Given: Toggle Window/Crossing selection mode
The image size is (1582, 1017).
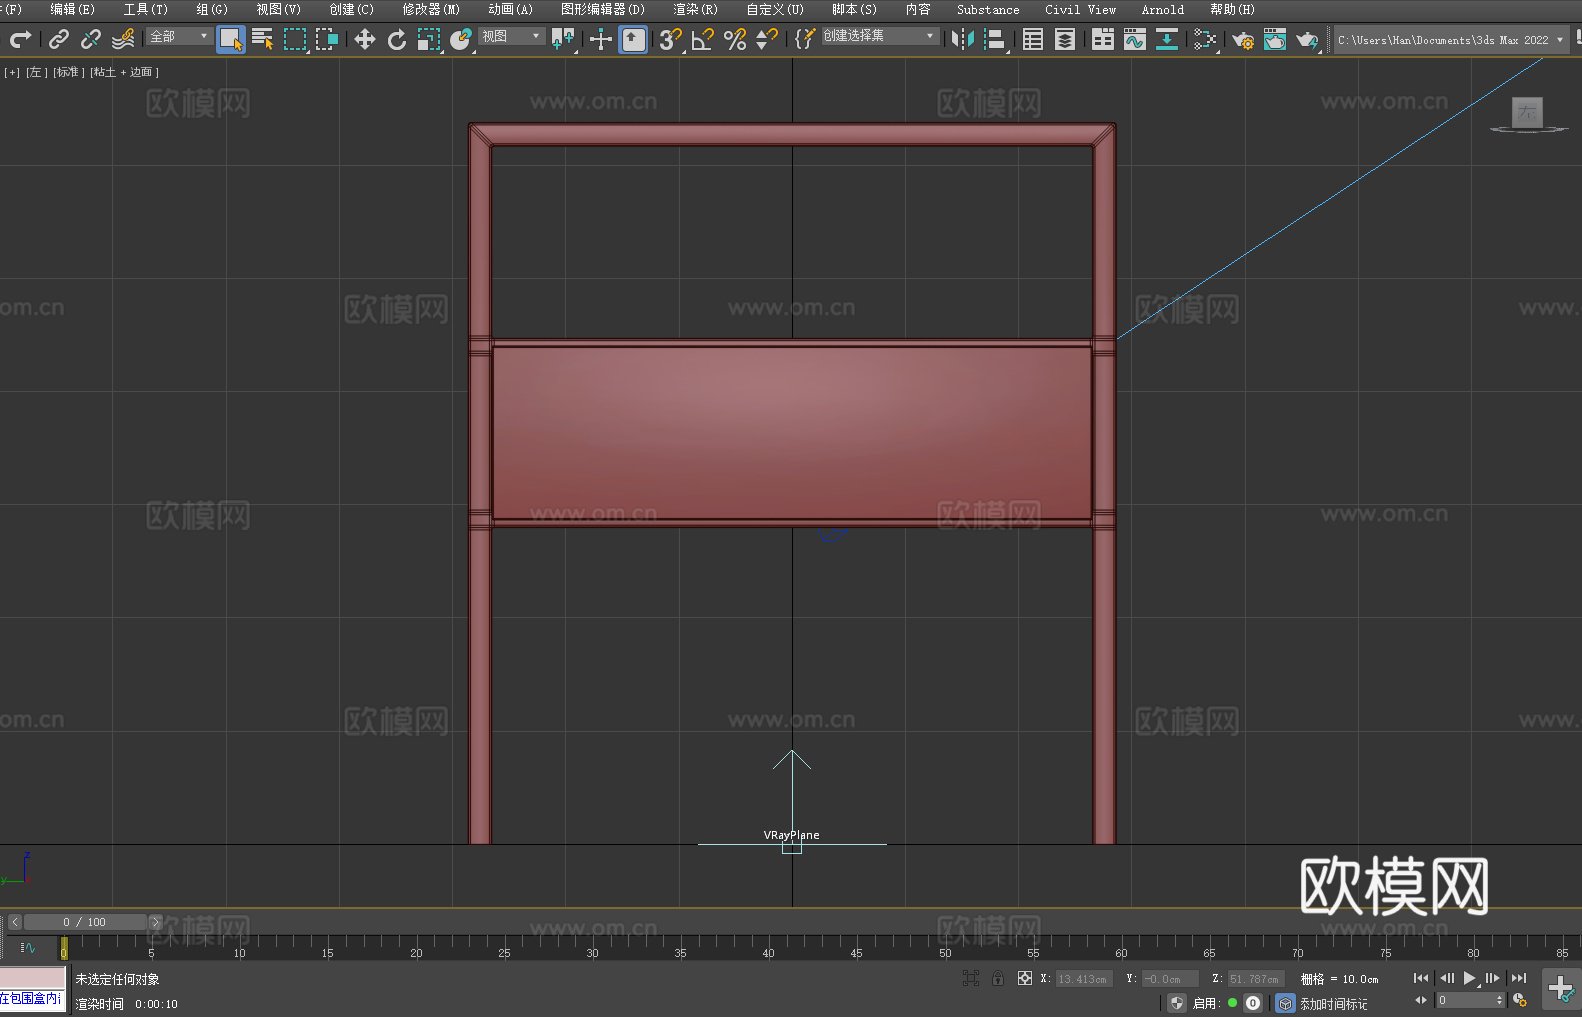Looking at the screenshot, I should (327, 40).
